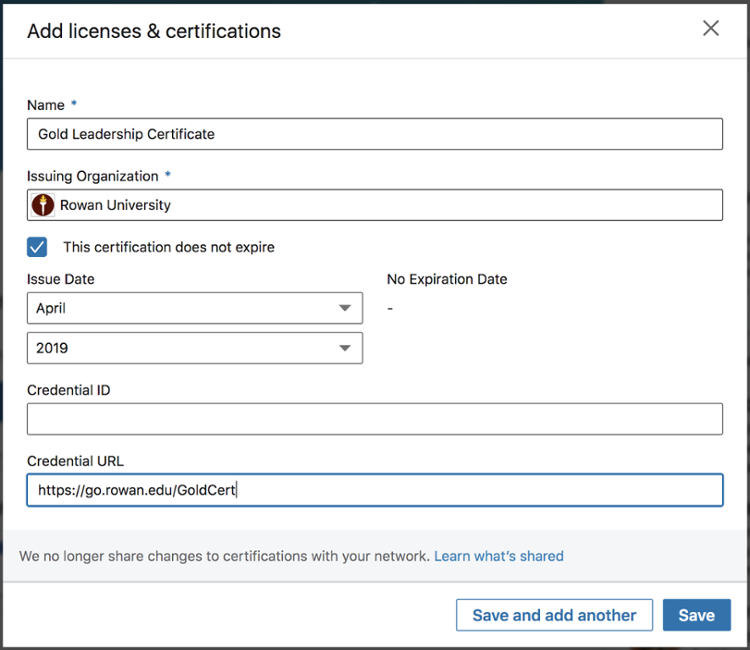This screenshot has height=650, width=750.
Task: Save the certification
Action: pyautogui.click(x=696, y=615)
